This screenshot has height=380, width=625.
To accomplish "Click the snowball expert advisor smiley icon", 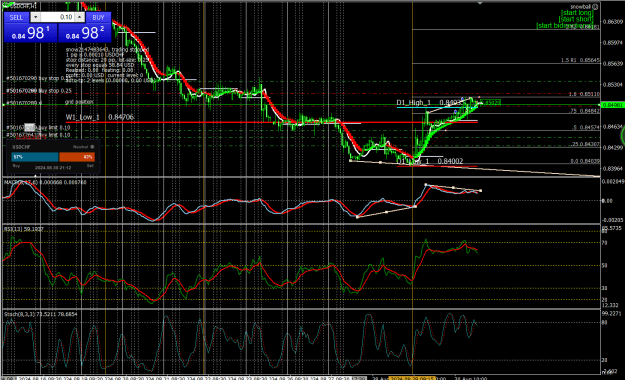I will (x=595, y=7).
